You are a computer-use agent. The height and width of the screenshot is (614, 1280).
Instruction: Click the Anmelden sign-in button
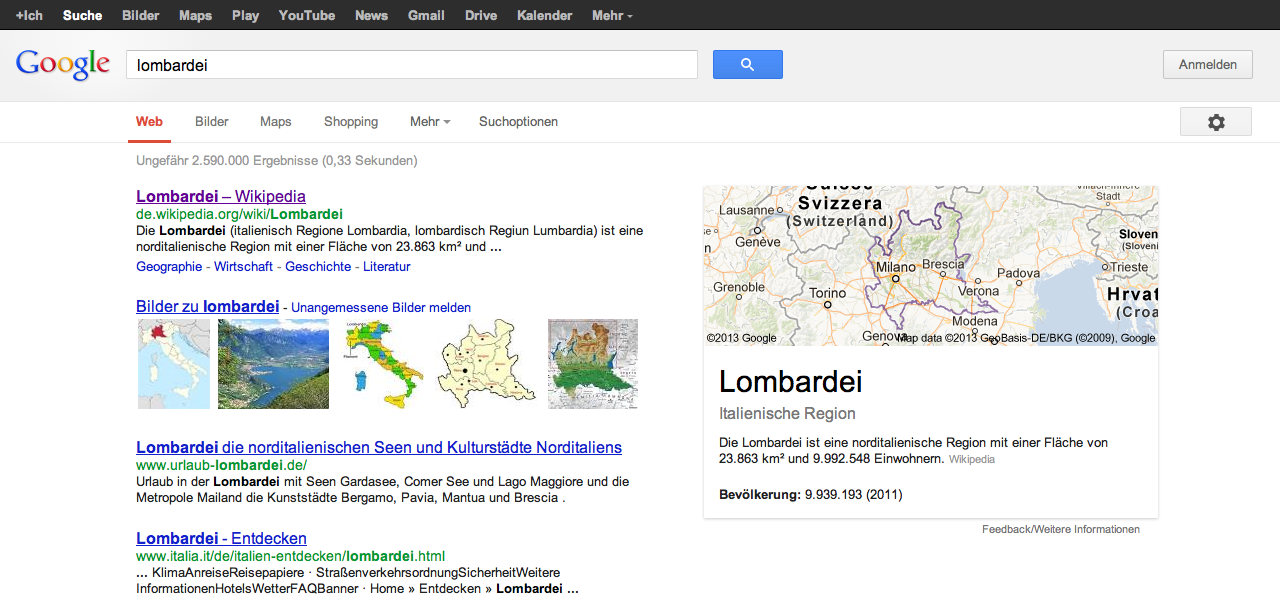pos(1207,65)
